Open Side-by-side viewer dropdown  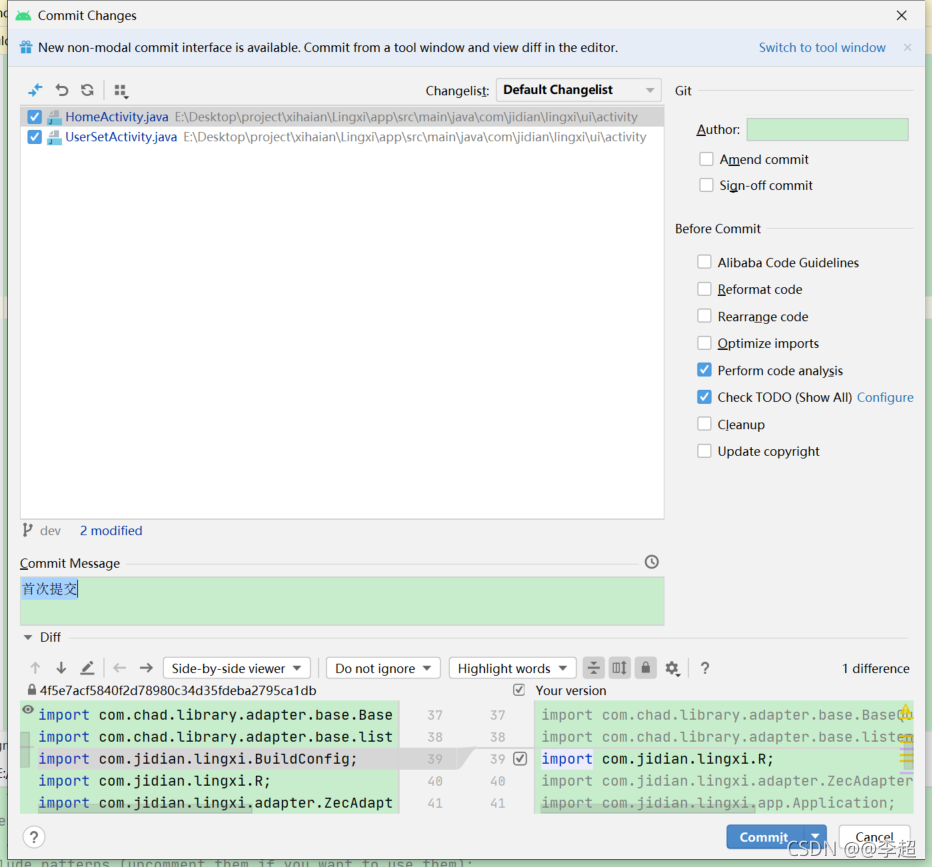click(x=237, y=668)
